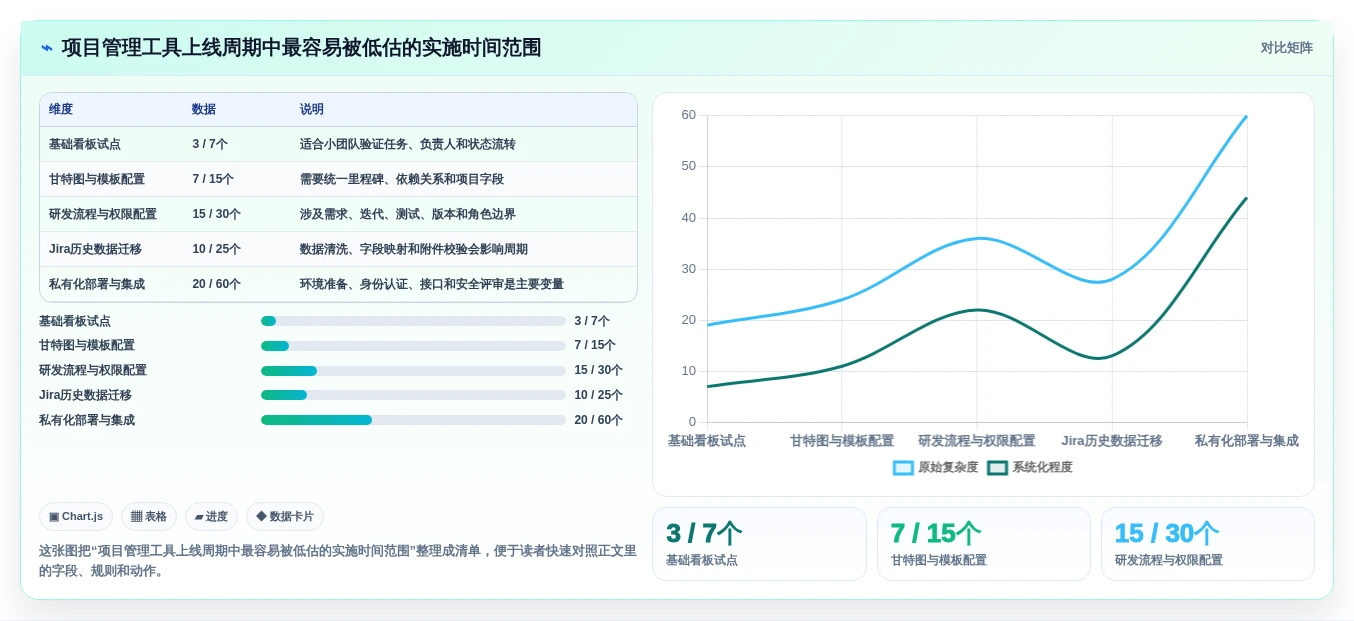Click the 数据 column header
Screen dimensions: 1354x621
(x=204, y=109)
